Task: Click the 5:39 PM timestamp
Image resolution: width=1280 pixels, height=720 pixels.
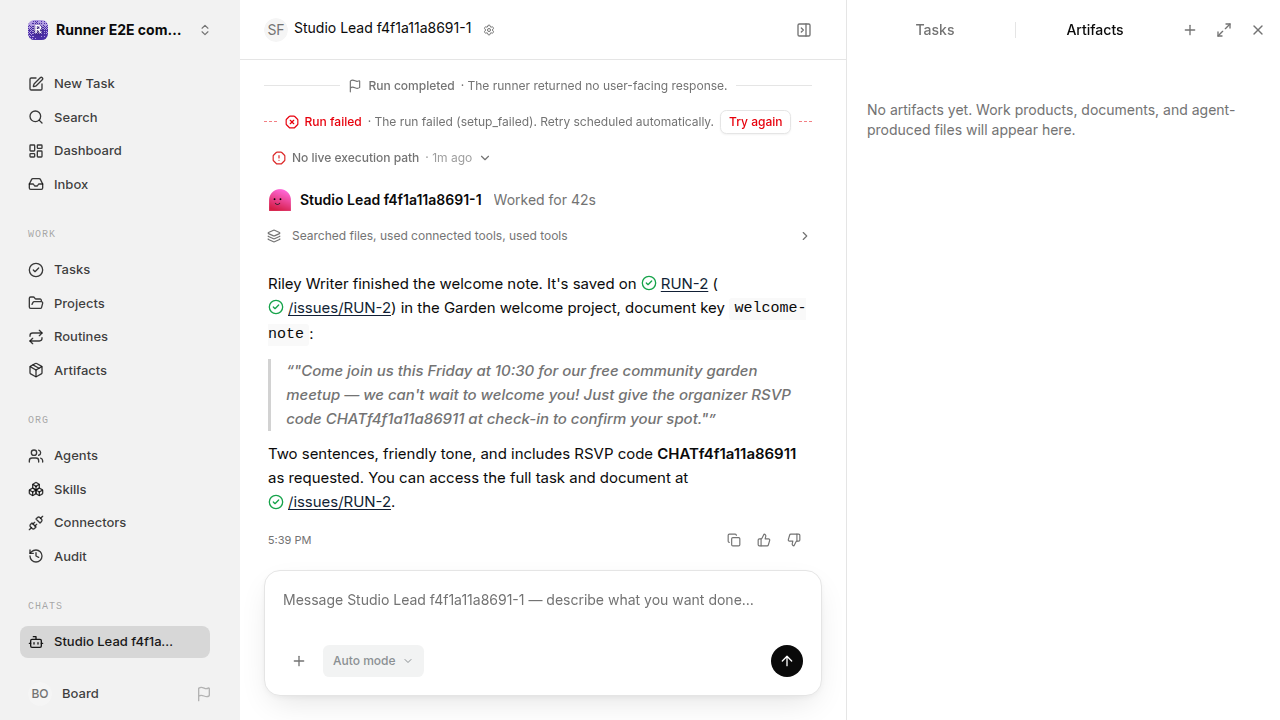Action: coord(290,540)
